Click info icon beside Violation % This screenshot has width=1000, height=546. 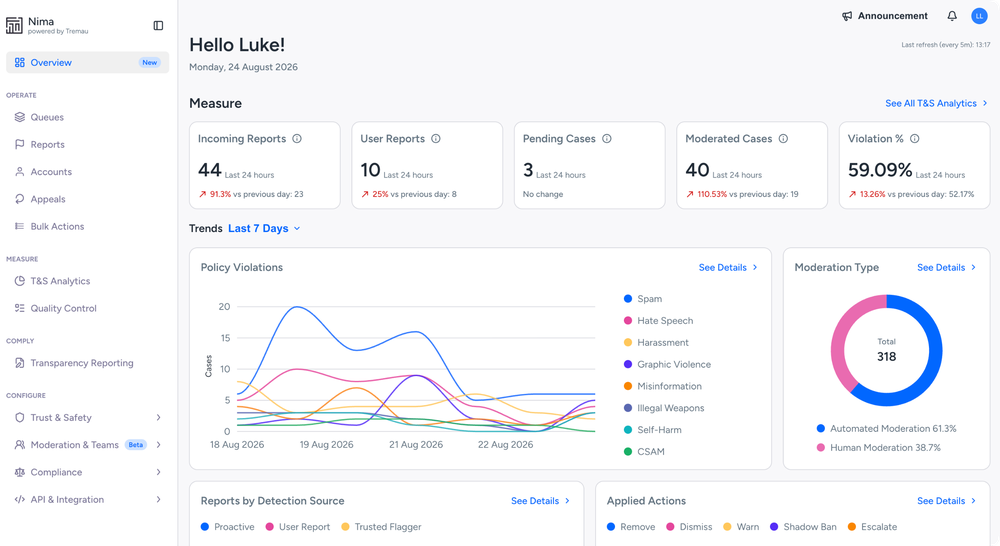tap(915, 138)
